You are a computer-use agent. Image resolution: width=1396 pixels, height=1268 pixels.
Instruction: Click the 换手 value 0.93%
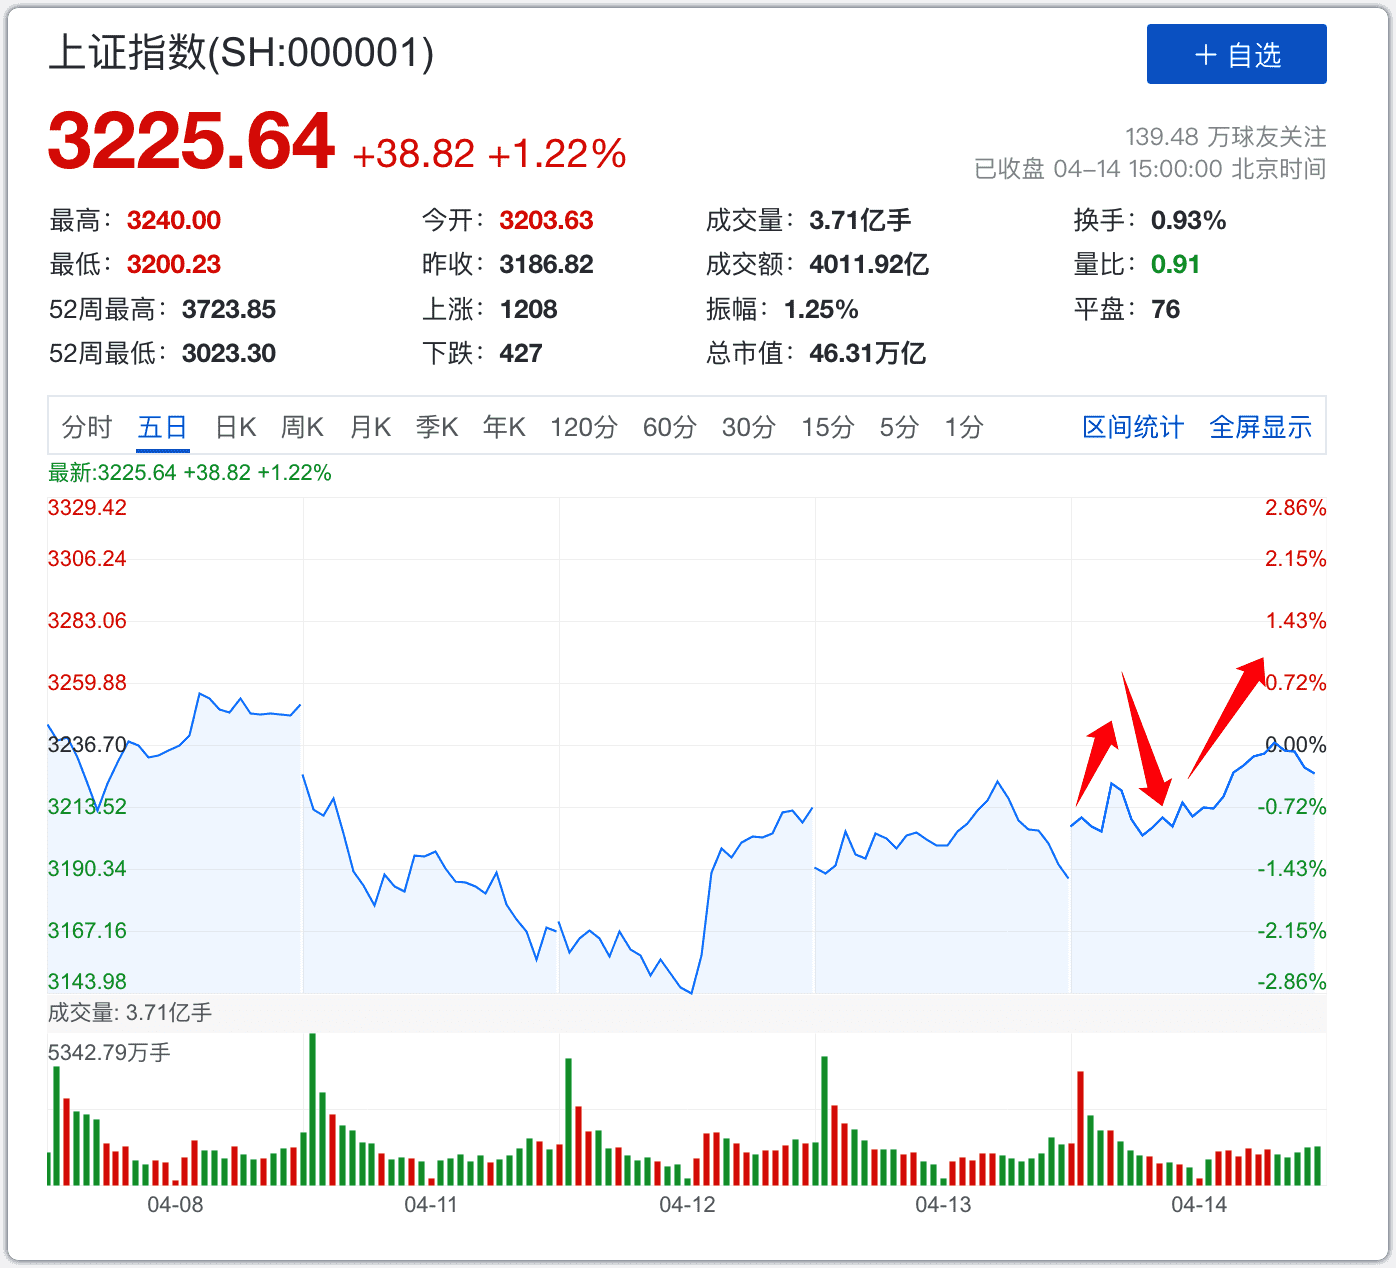click(x=1188, y=220)
